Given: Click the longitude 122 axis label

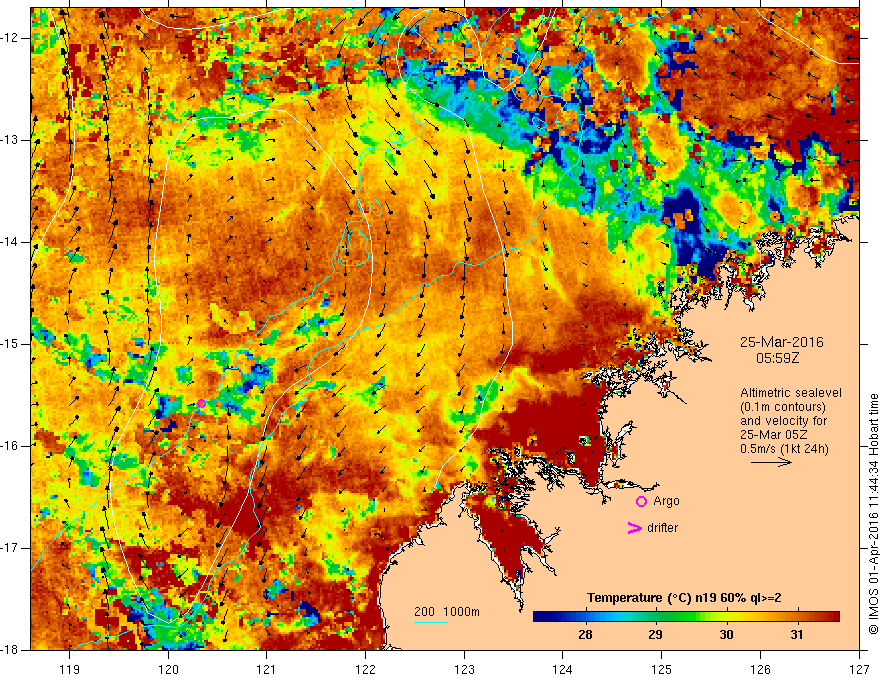Looking at the screenshot, I should point(365,669).
